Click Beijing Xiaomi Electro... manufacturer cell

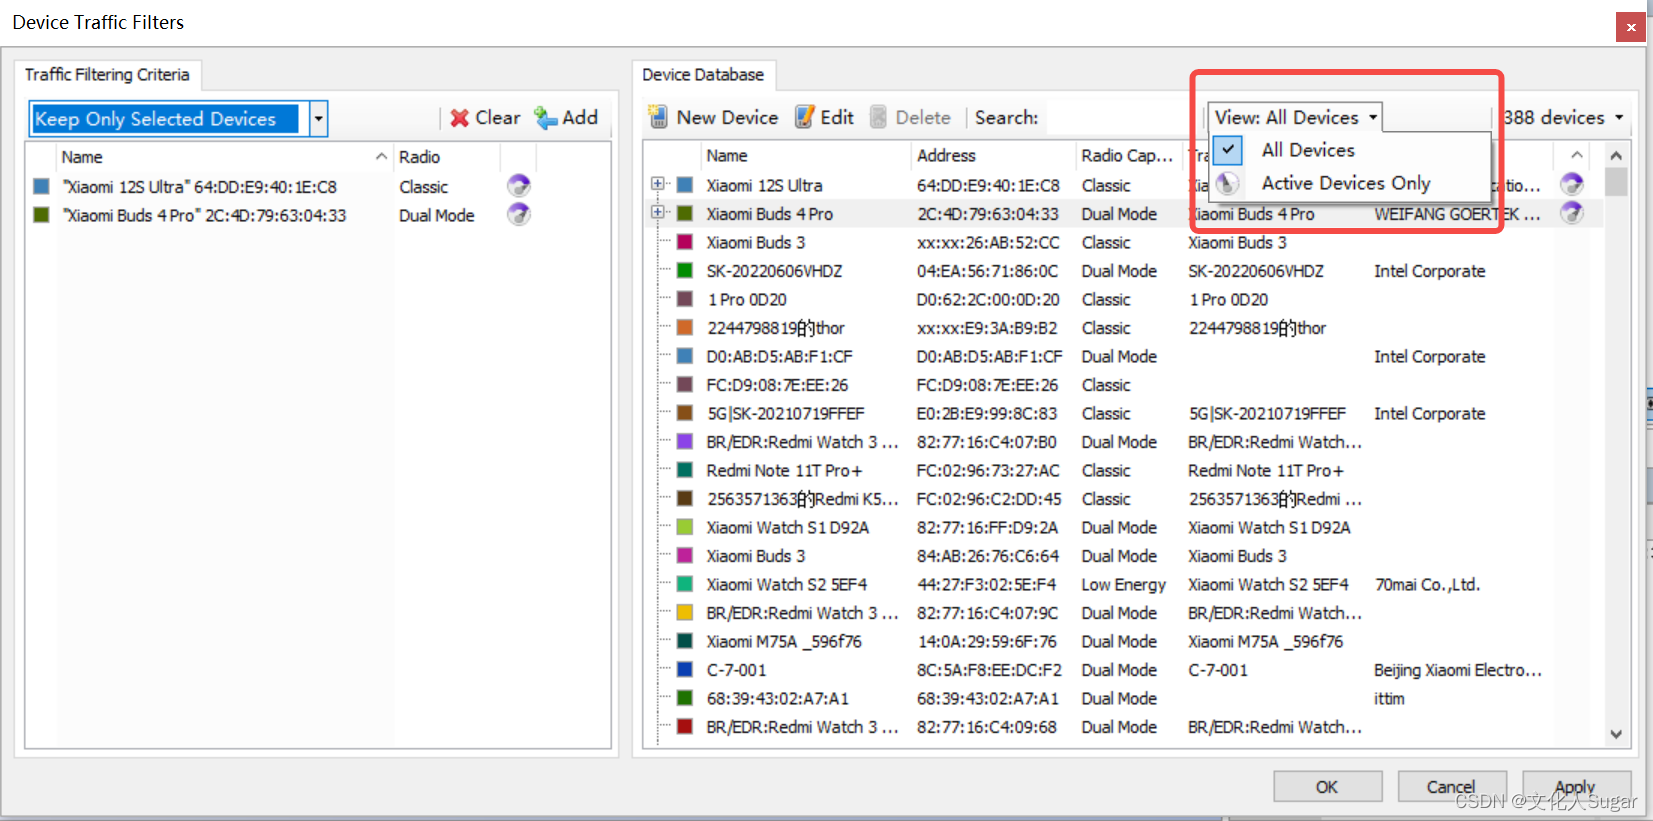pyautogui.click(x=1458, y=670)
